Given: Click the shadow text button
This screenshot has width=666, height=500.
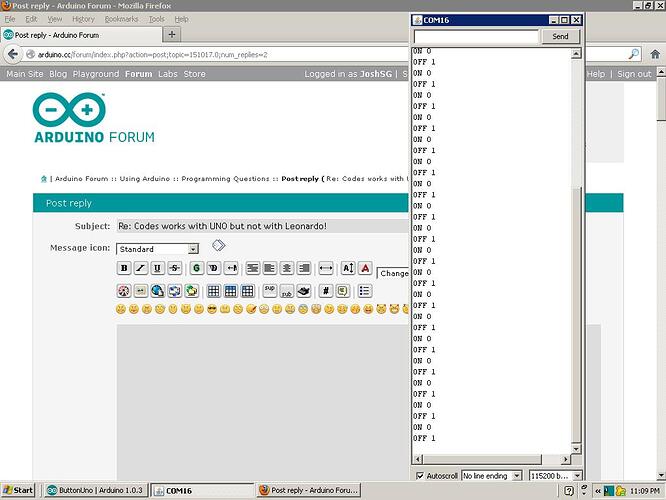Looking at the screenshot, I should pyautogui.click(x=213, y=268).
